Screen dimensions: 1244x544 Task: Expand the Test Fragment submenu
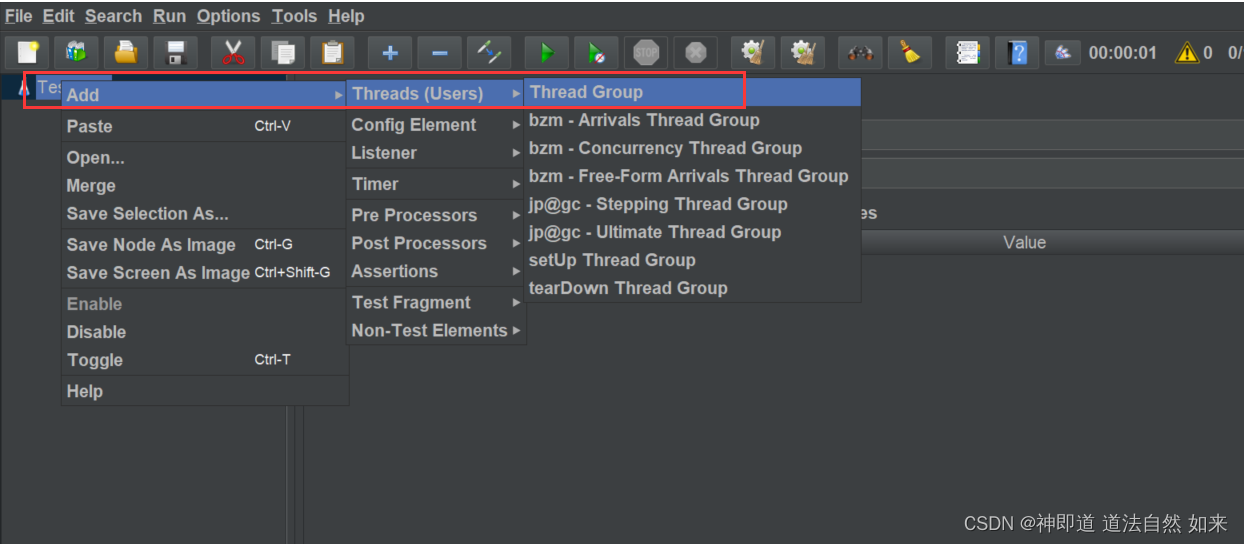435,302
